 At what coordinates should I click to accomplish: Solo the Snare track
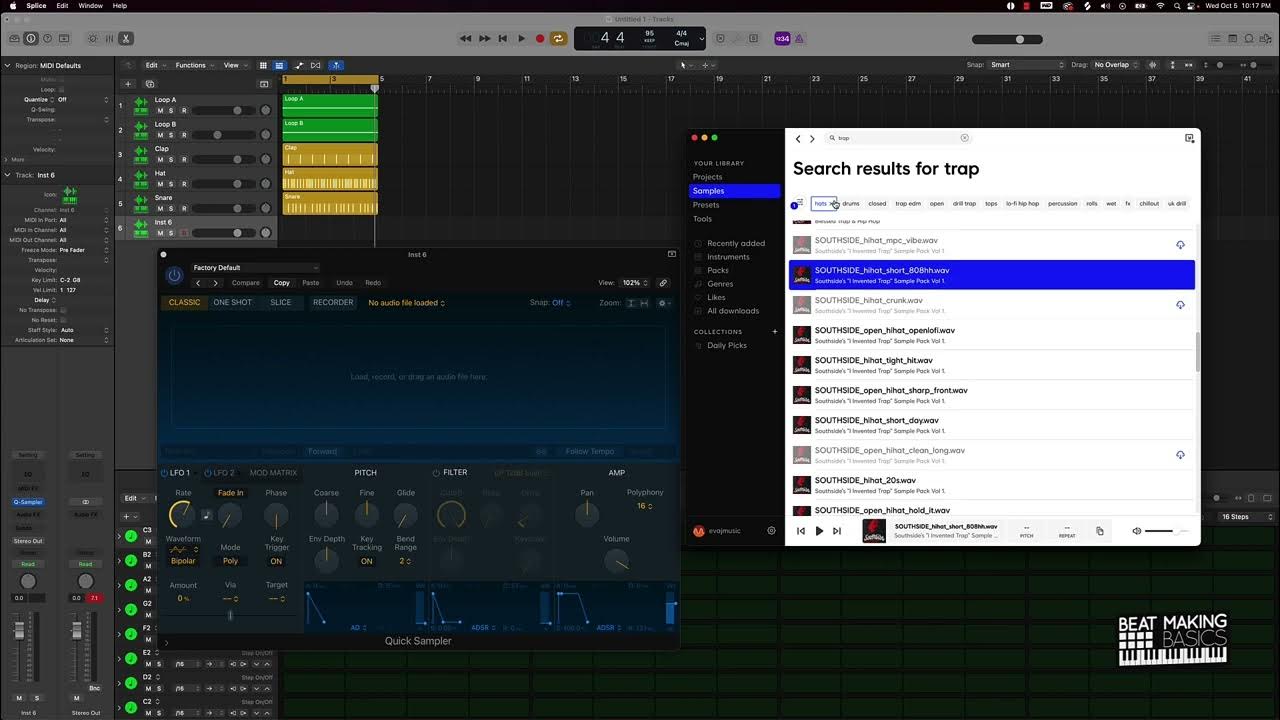pos(171,208)
